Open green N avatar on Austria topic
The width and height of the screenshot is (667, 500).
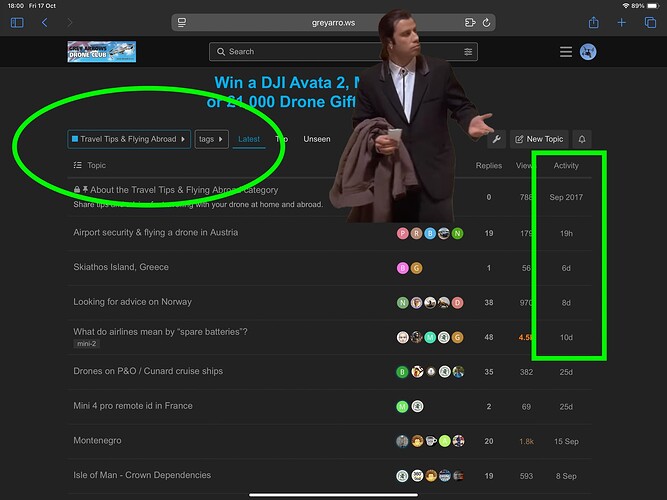pyautogui.click(x=457, y=233)
